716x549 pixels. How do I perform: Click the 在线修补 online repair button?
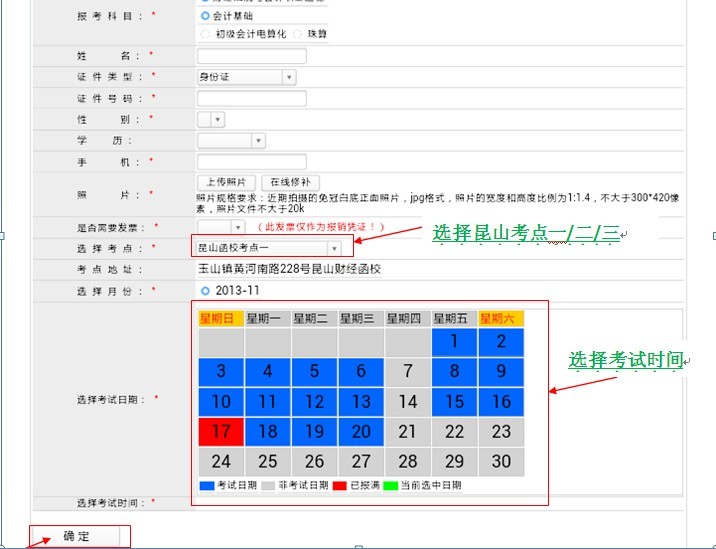pos(290,182)
